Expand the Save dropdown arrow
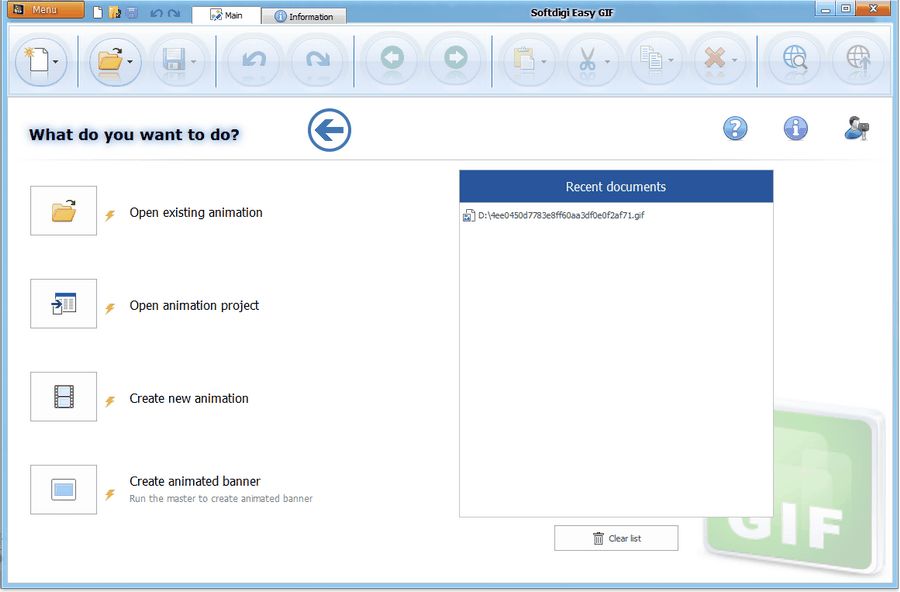This screenshot has height=592, width=900. pos(193,61)
